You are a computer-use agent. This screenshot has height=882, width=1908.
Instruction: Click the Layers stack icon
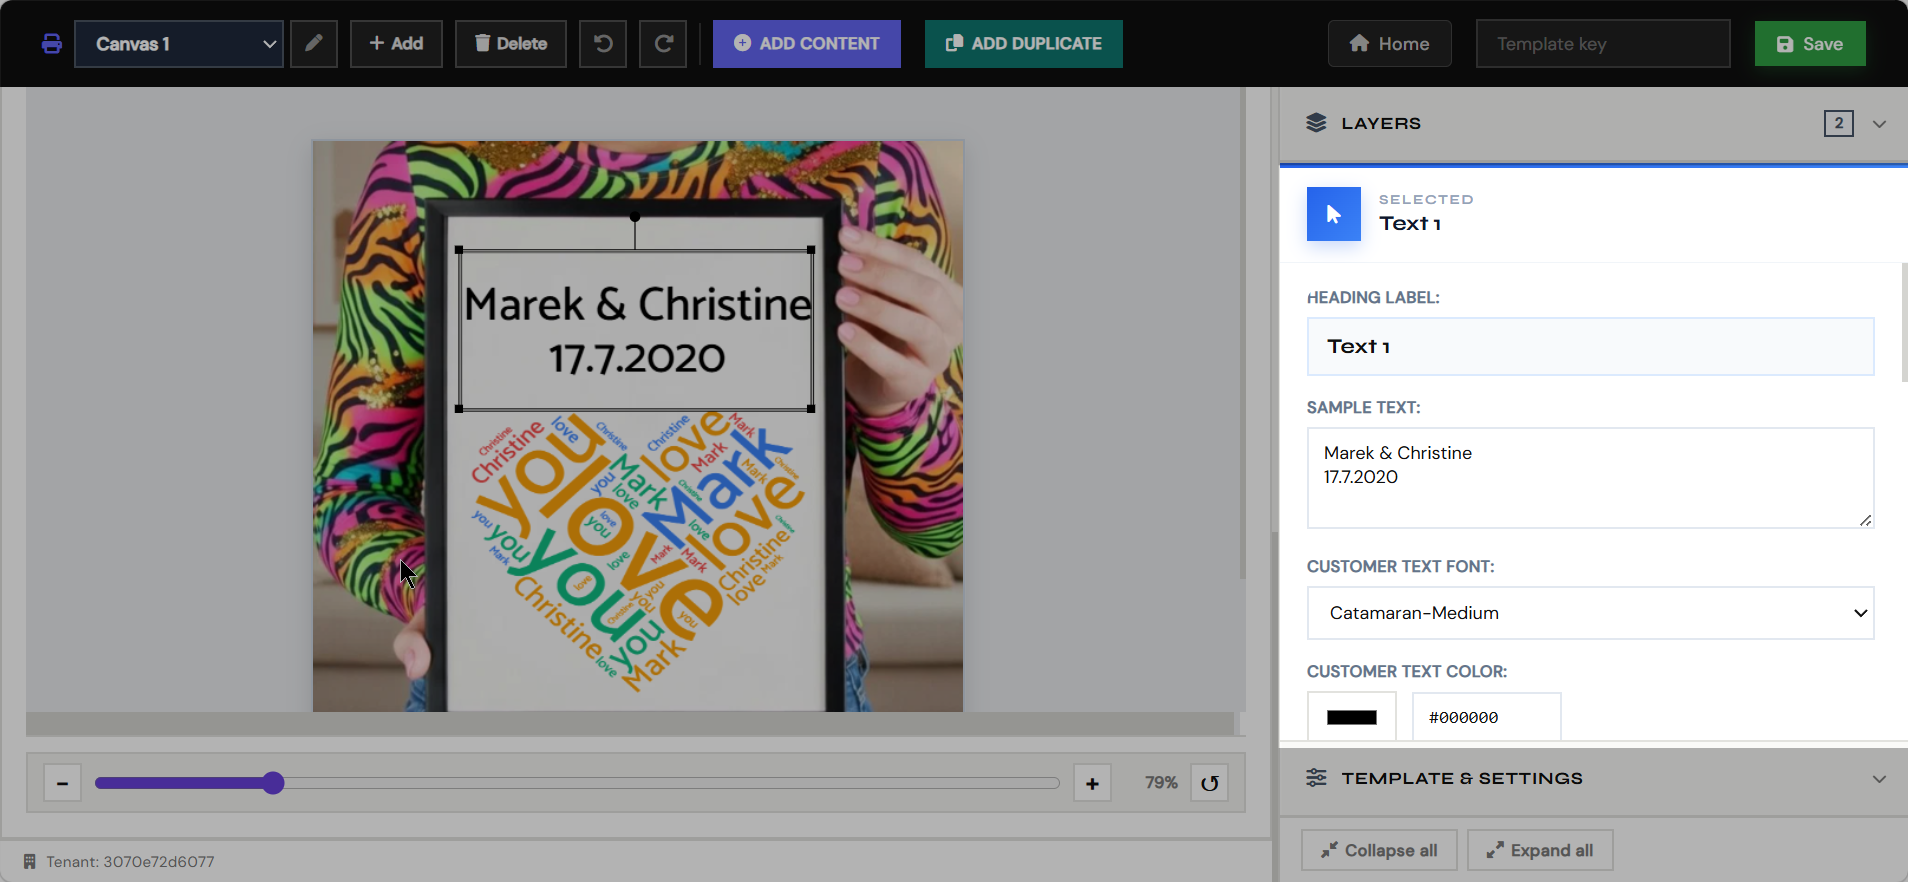[1316, 123]
